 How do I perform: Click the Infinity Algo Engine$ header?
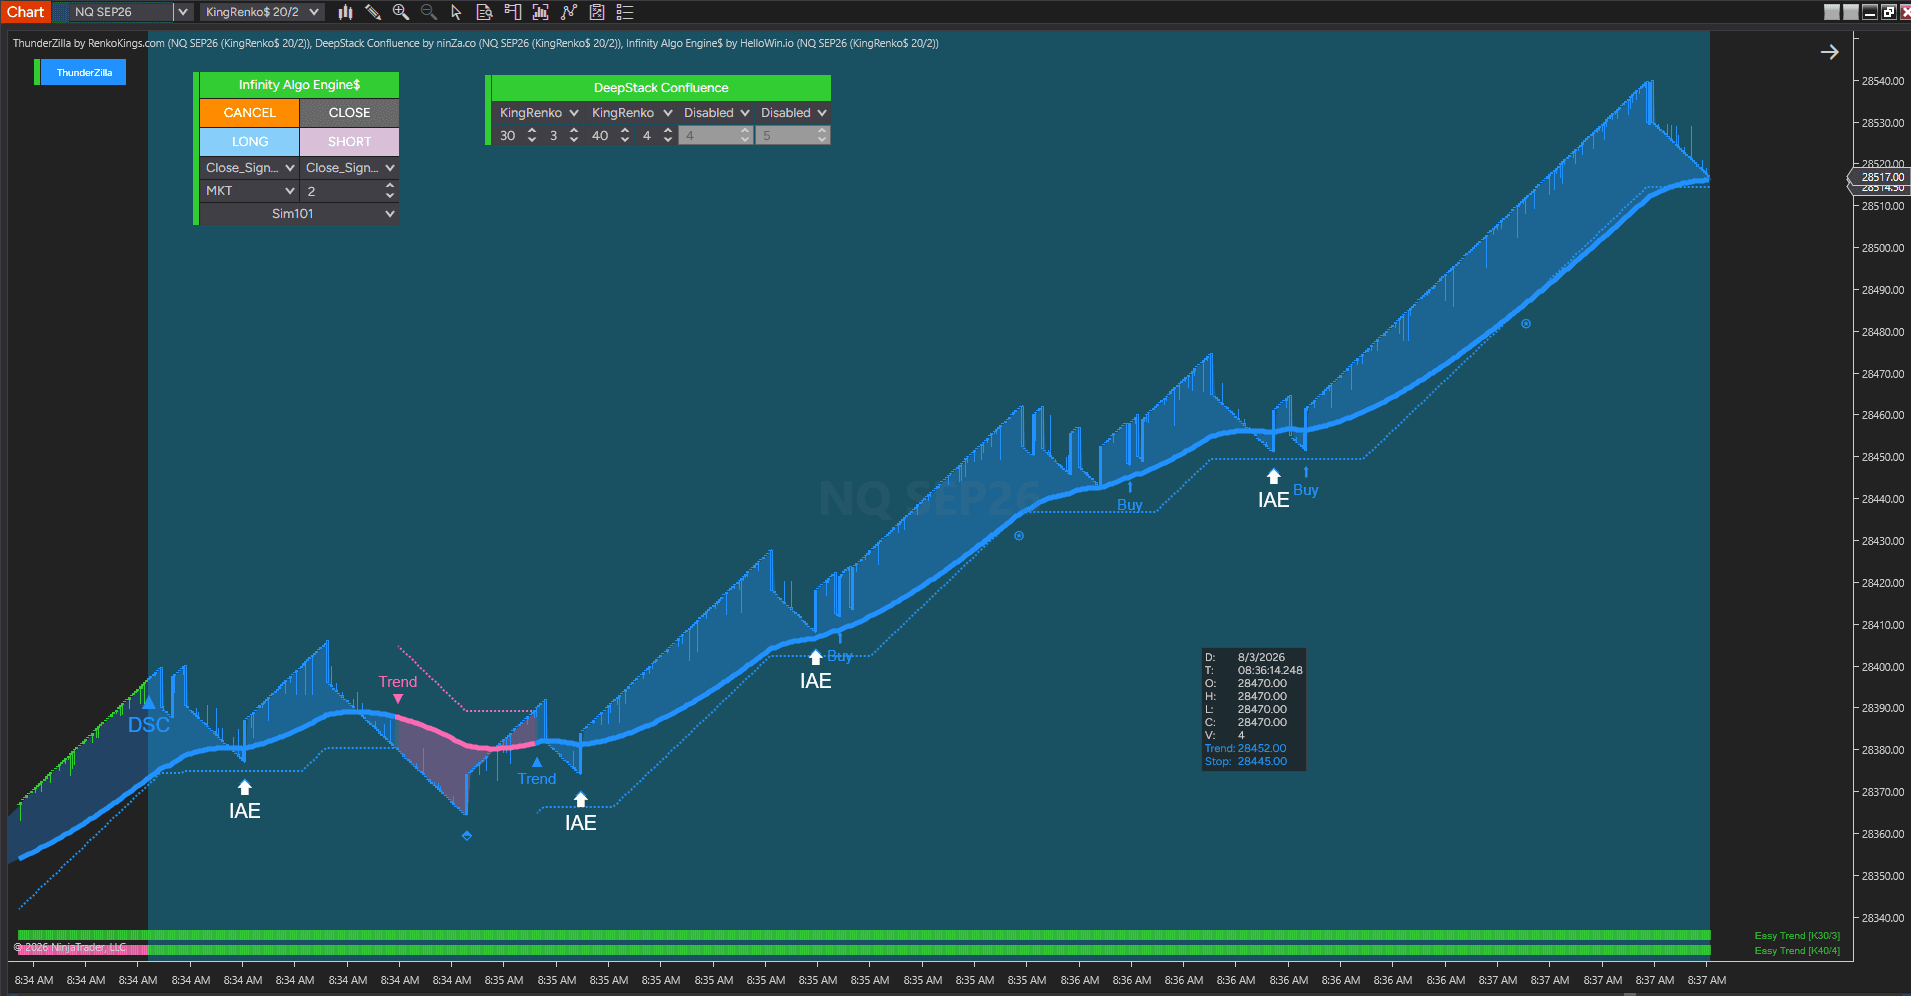[299, 85]
